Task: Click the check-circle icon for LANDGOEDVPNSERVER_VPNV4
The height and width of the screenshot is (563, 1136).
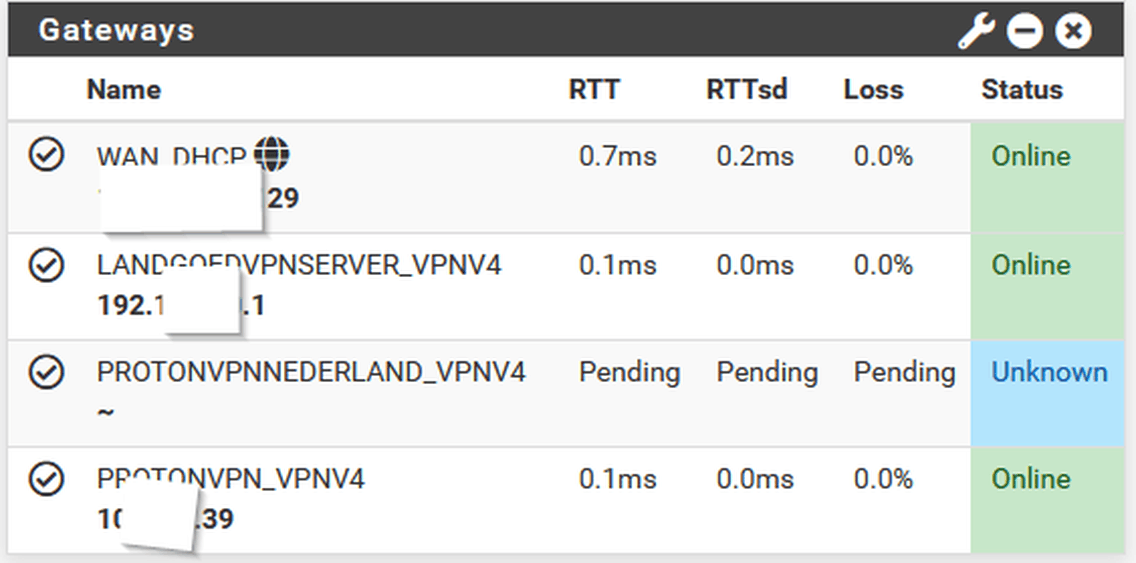Action: point(46,264)
